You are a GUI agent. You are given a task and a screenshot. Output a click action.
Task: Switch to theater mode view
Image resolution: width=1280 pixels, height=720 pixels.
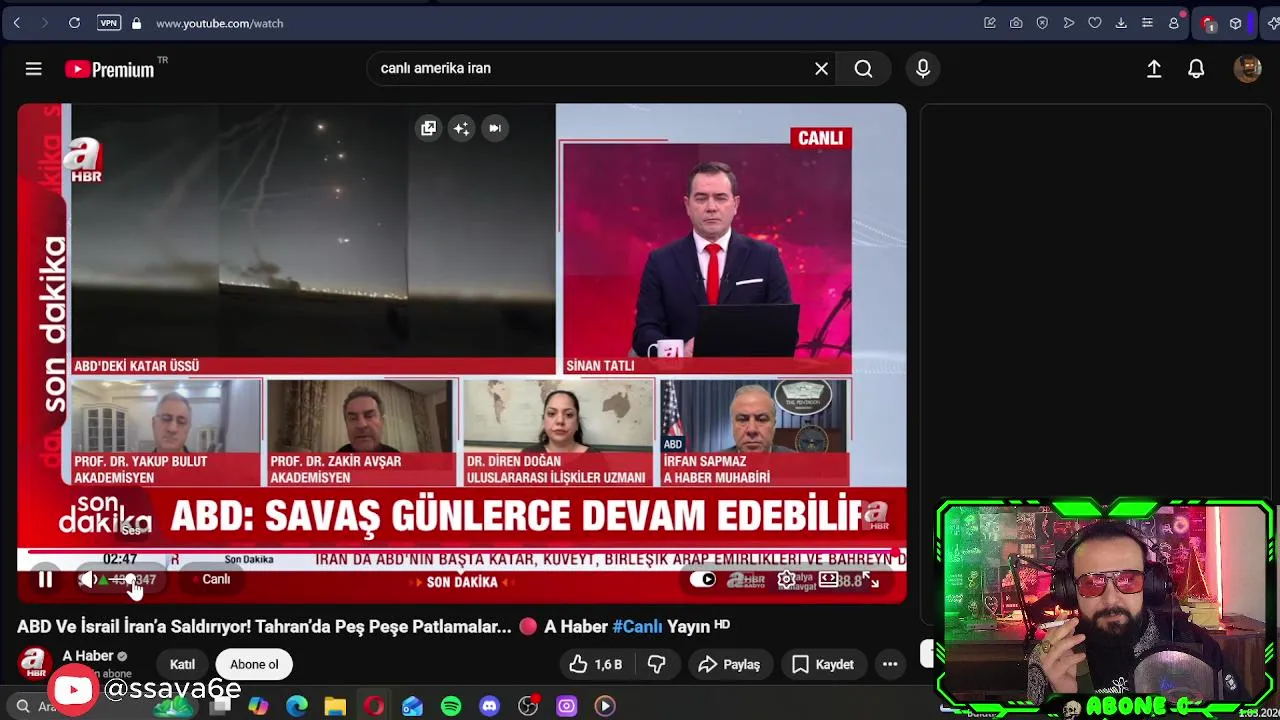point(829,579)
